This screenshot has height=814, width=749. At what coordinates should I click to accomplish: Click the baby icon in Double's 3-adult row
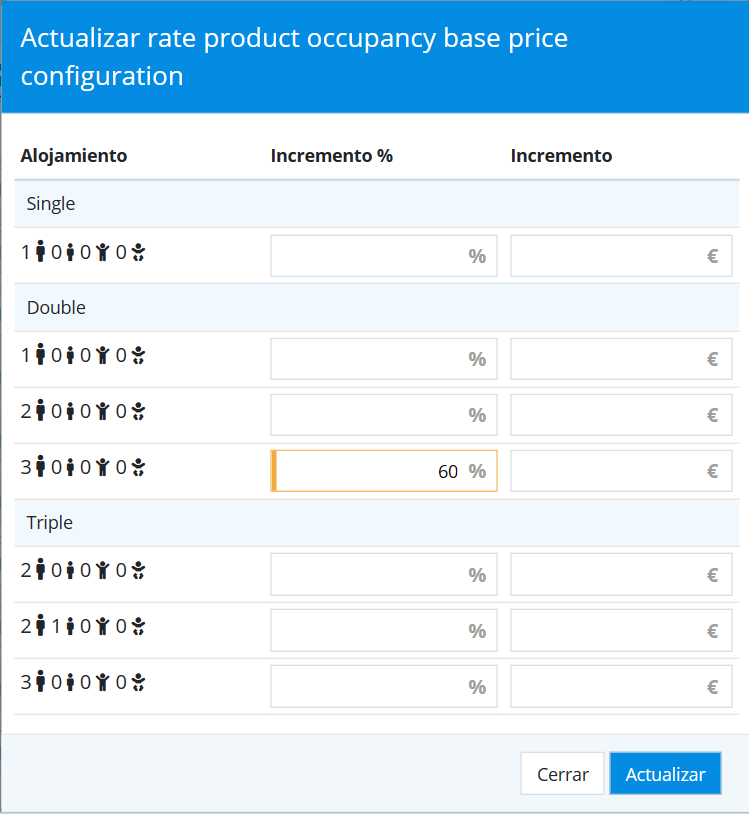(x=138, y=465)
